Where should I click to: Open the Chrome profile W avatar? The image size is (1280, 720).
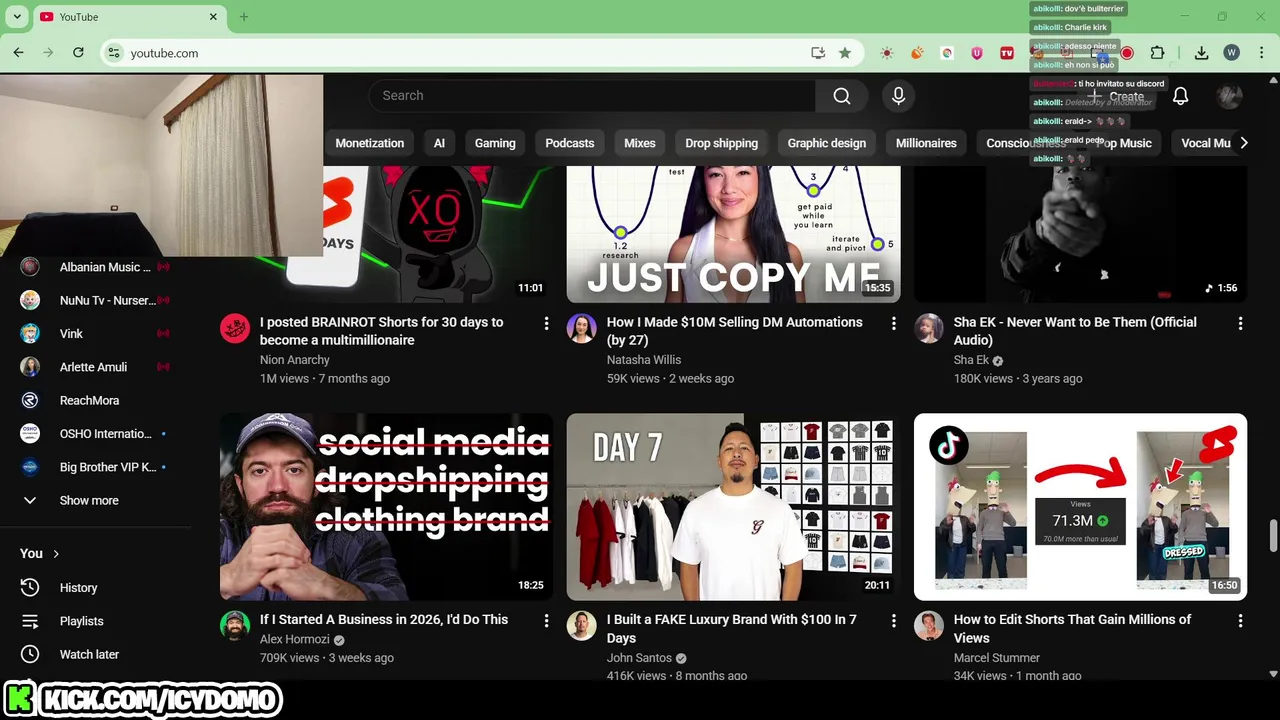tap(1231, 53)
